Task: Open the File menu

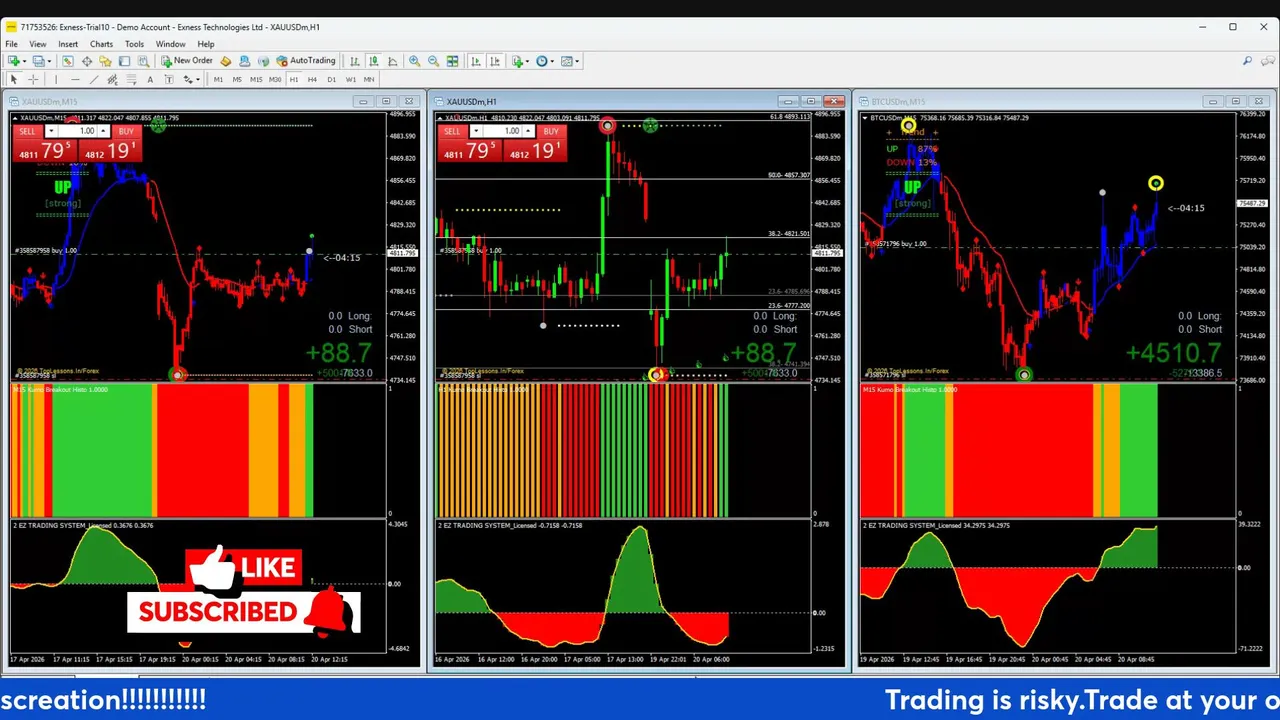Action: [x=12, y=44]
